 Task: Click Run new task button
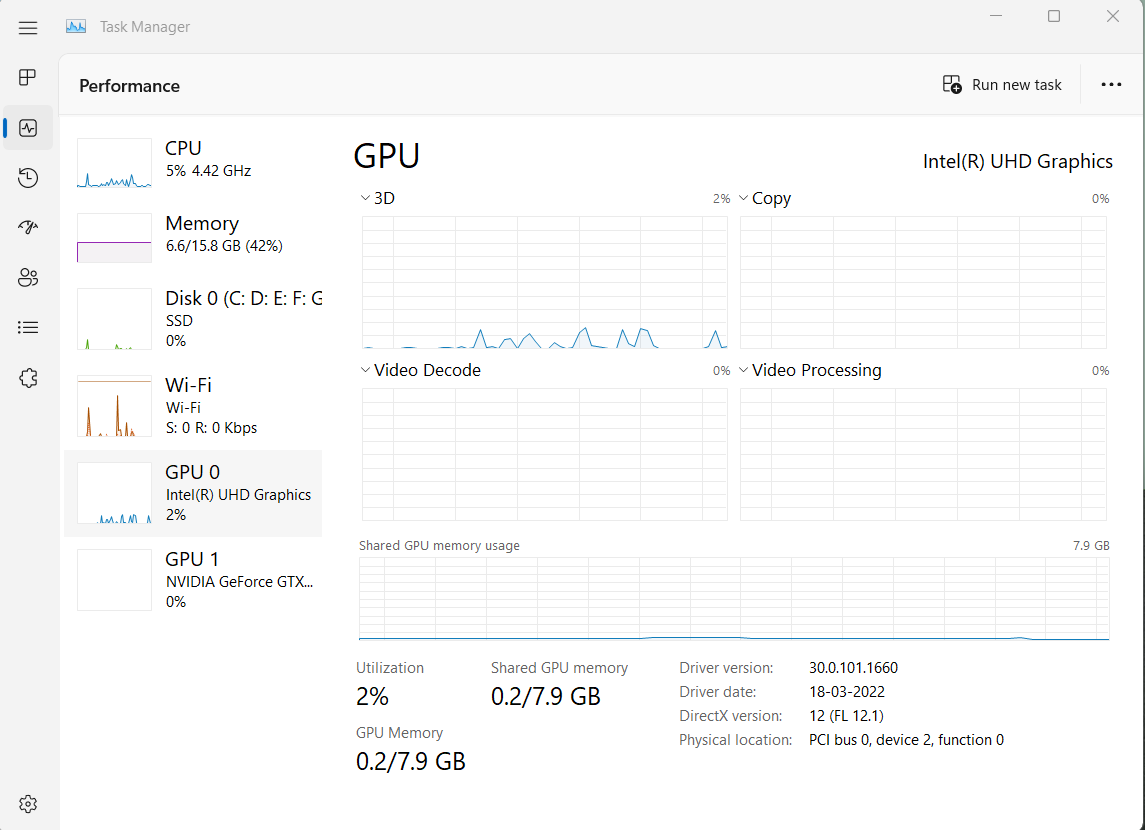tap(1002, 85)
